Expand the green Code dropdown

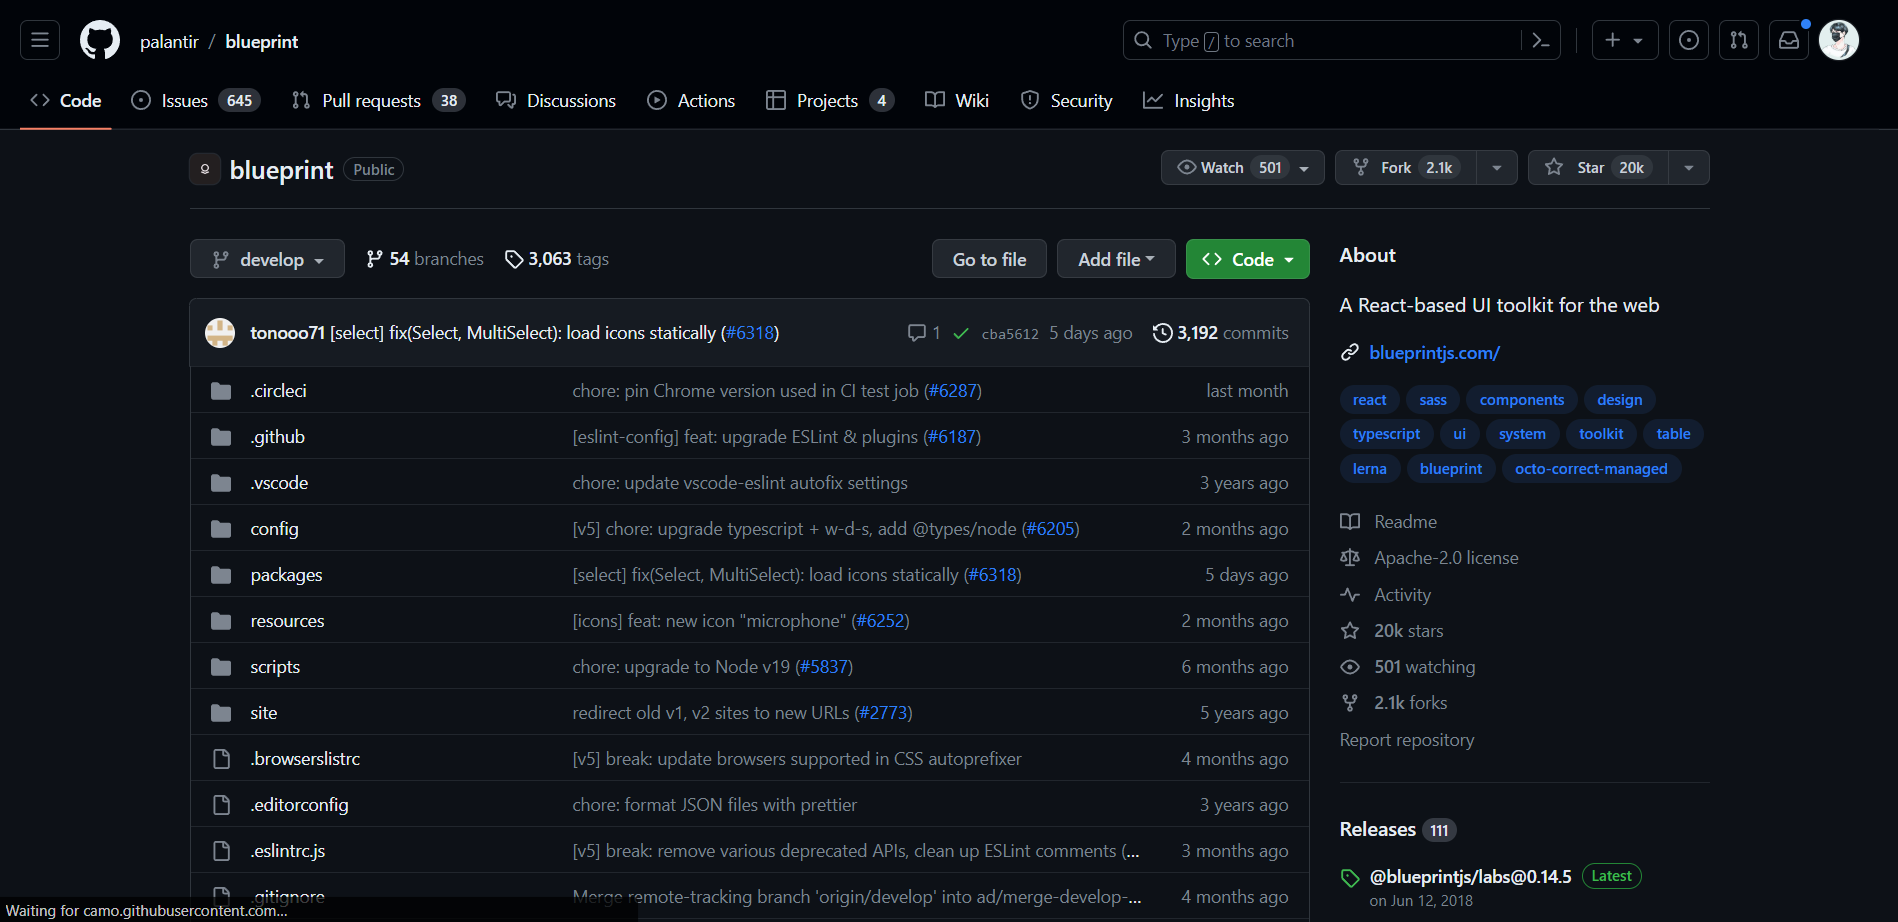click(x=1247, y=259)
